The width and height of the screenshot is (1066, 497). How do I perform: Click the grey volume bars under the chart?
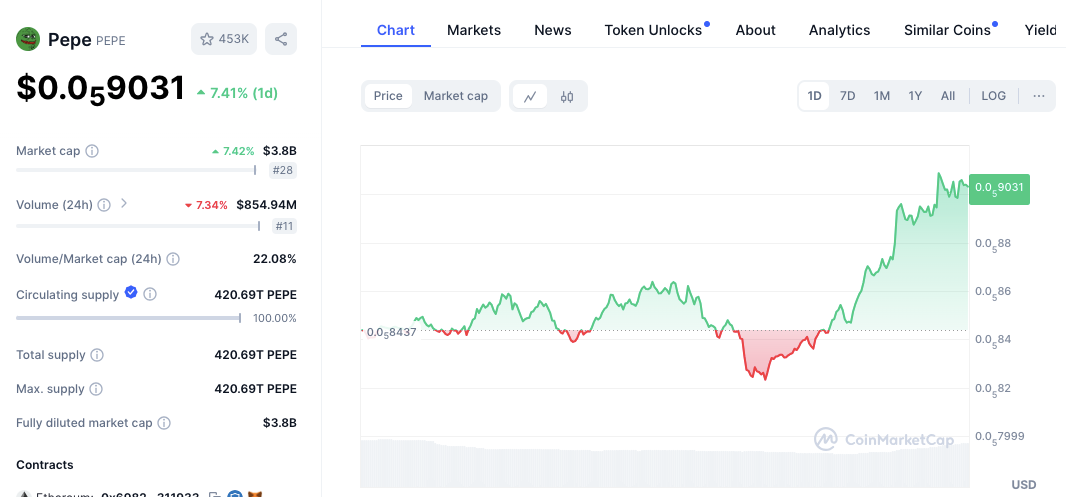coord(665,463)
